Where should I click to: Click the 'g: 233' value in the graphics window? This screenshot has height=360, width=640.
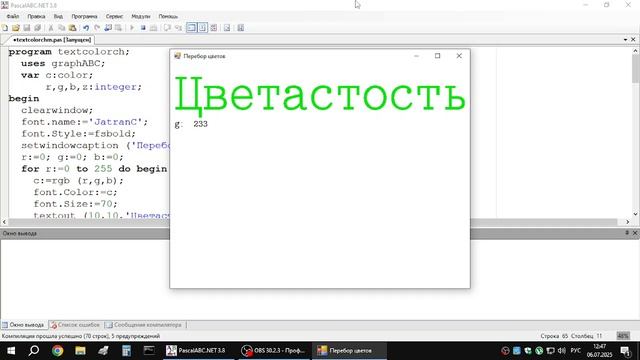tap(191, 124)
